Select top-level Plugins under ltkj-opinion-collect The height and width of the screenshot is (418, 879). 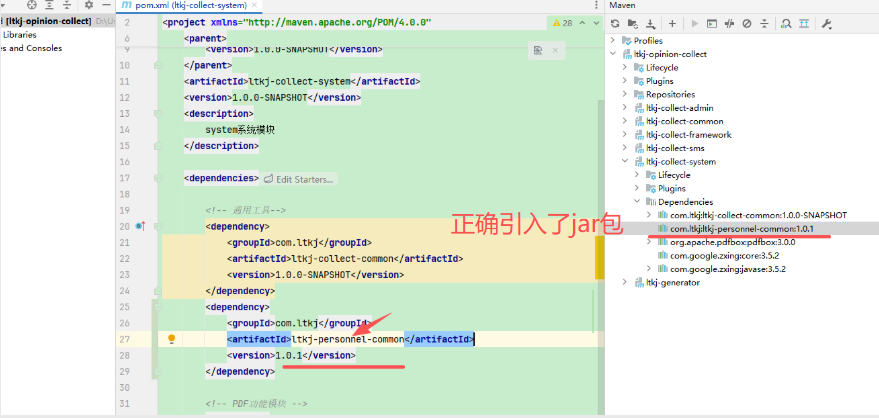click(x=659, y=81)
